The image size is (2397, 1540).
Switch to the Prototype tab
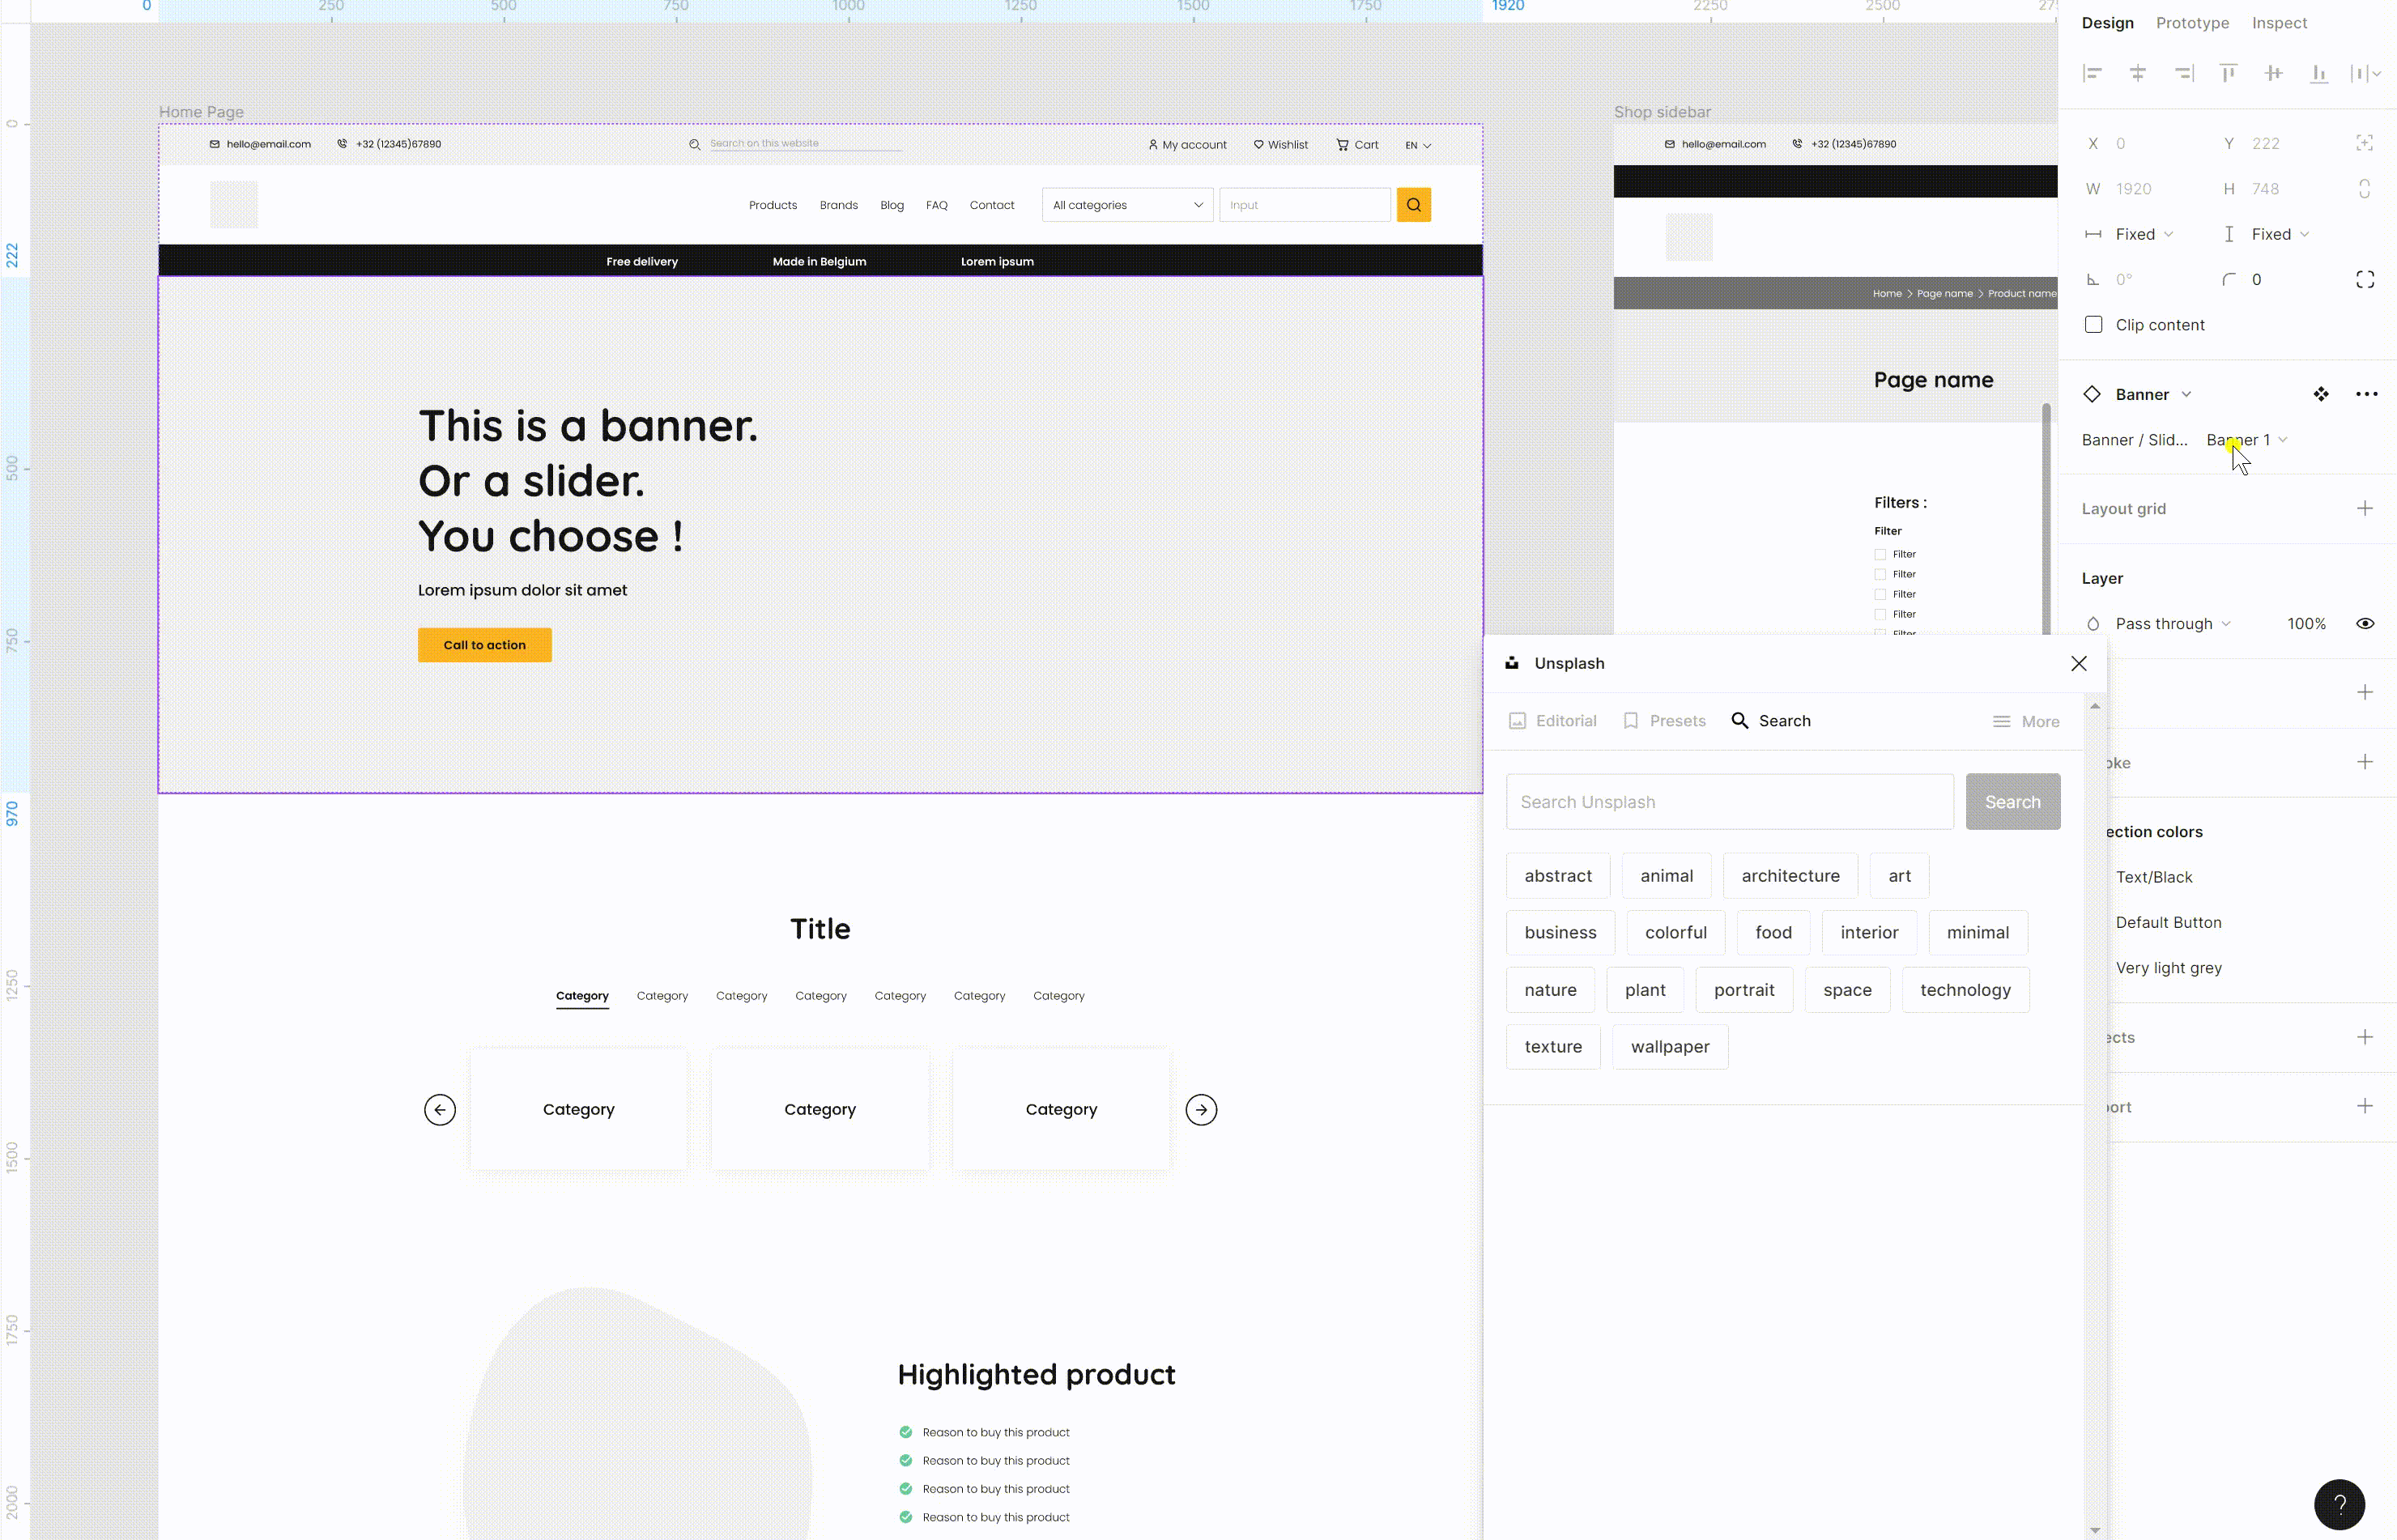click(2192, 23)
